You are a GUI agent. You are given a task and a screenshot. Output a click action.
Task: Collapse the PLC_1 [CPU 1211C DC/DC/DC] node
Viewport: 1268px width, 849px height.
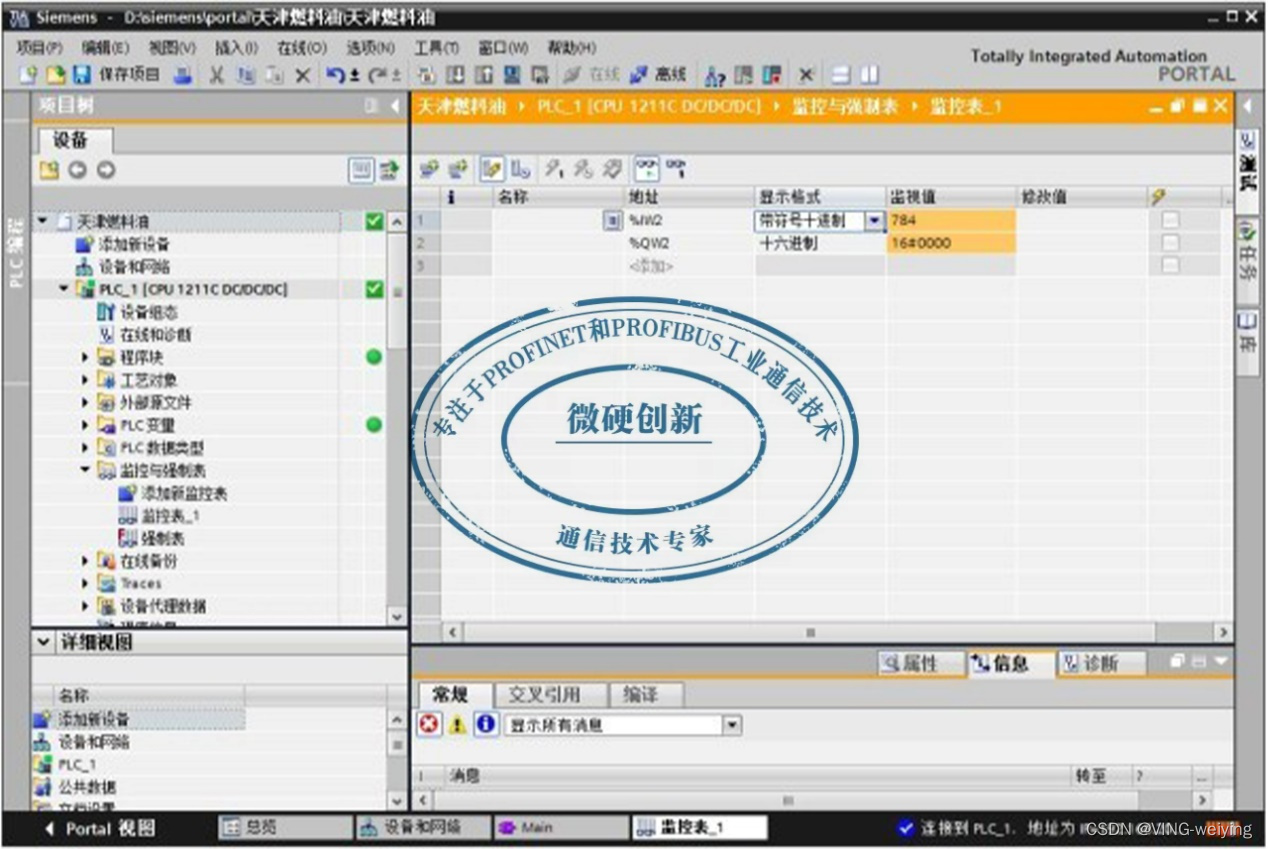(x=65, y=289)
